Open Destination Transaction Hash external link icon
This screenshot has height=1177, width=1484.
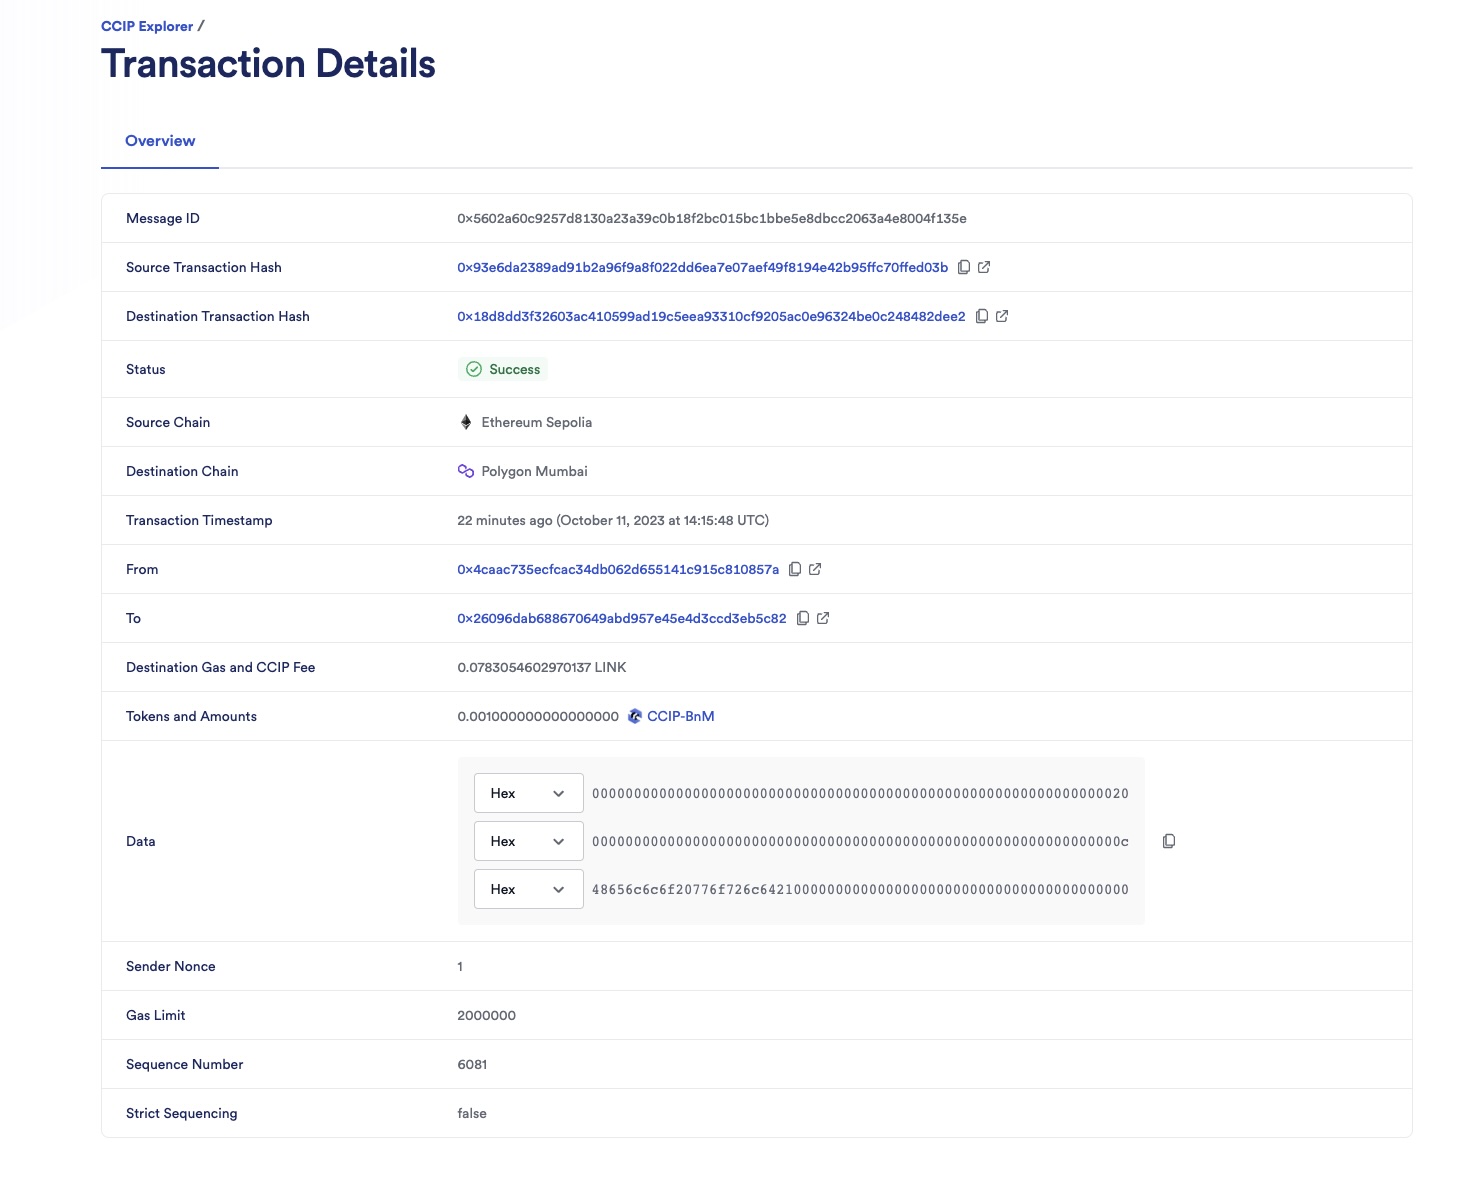[1002, 316]
